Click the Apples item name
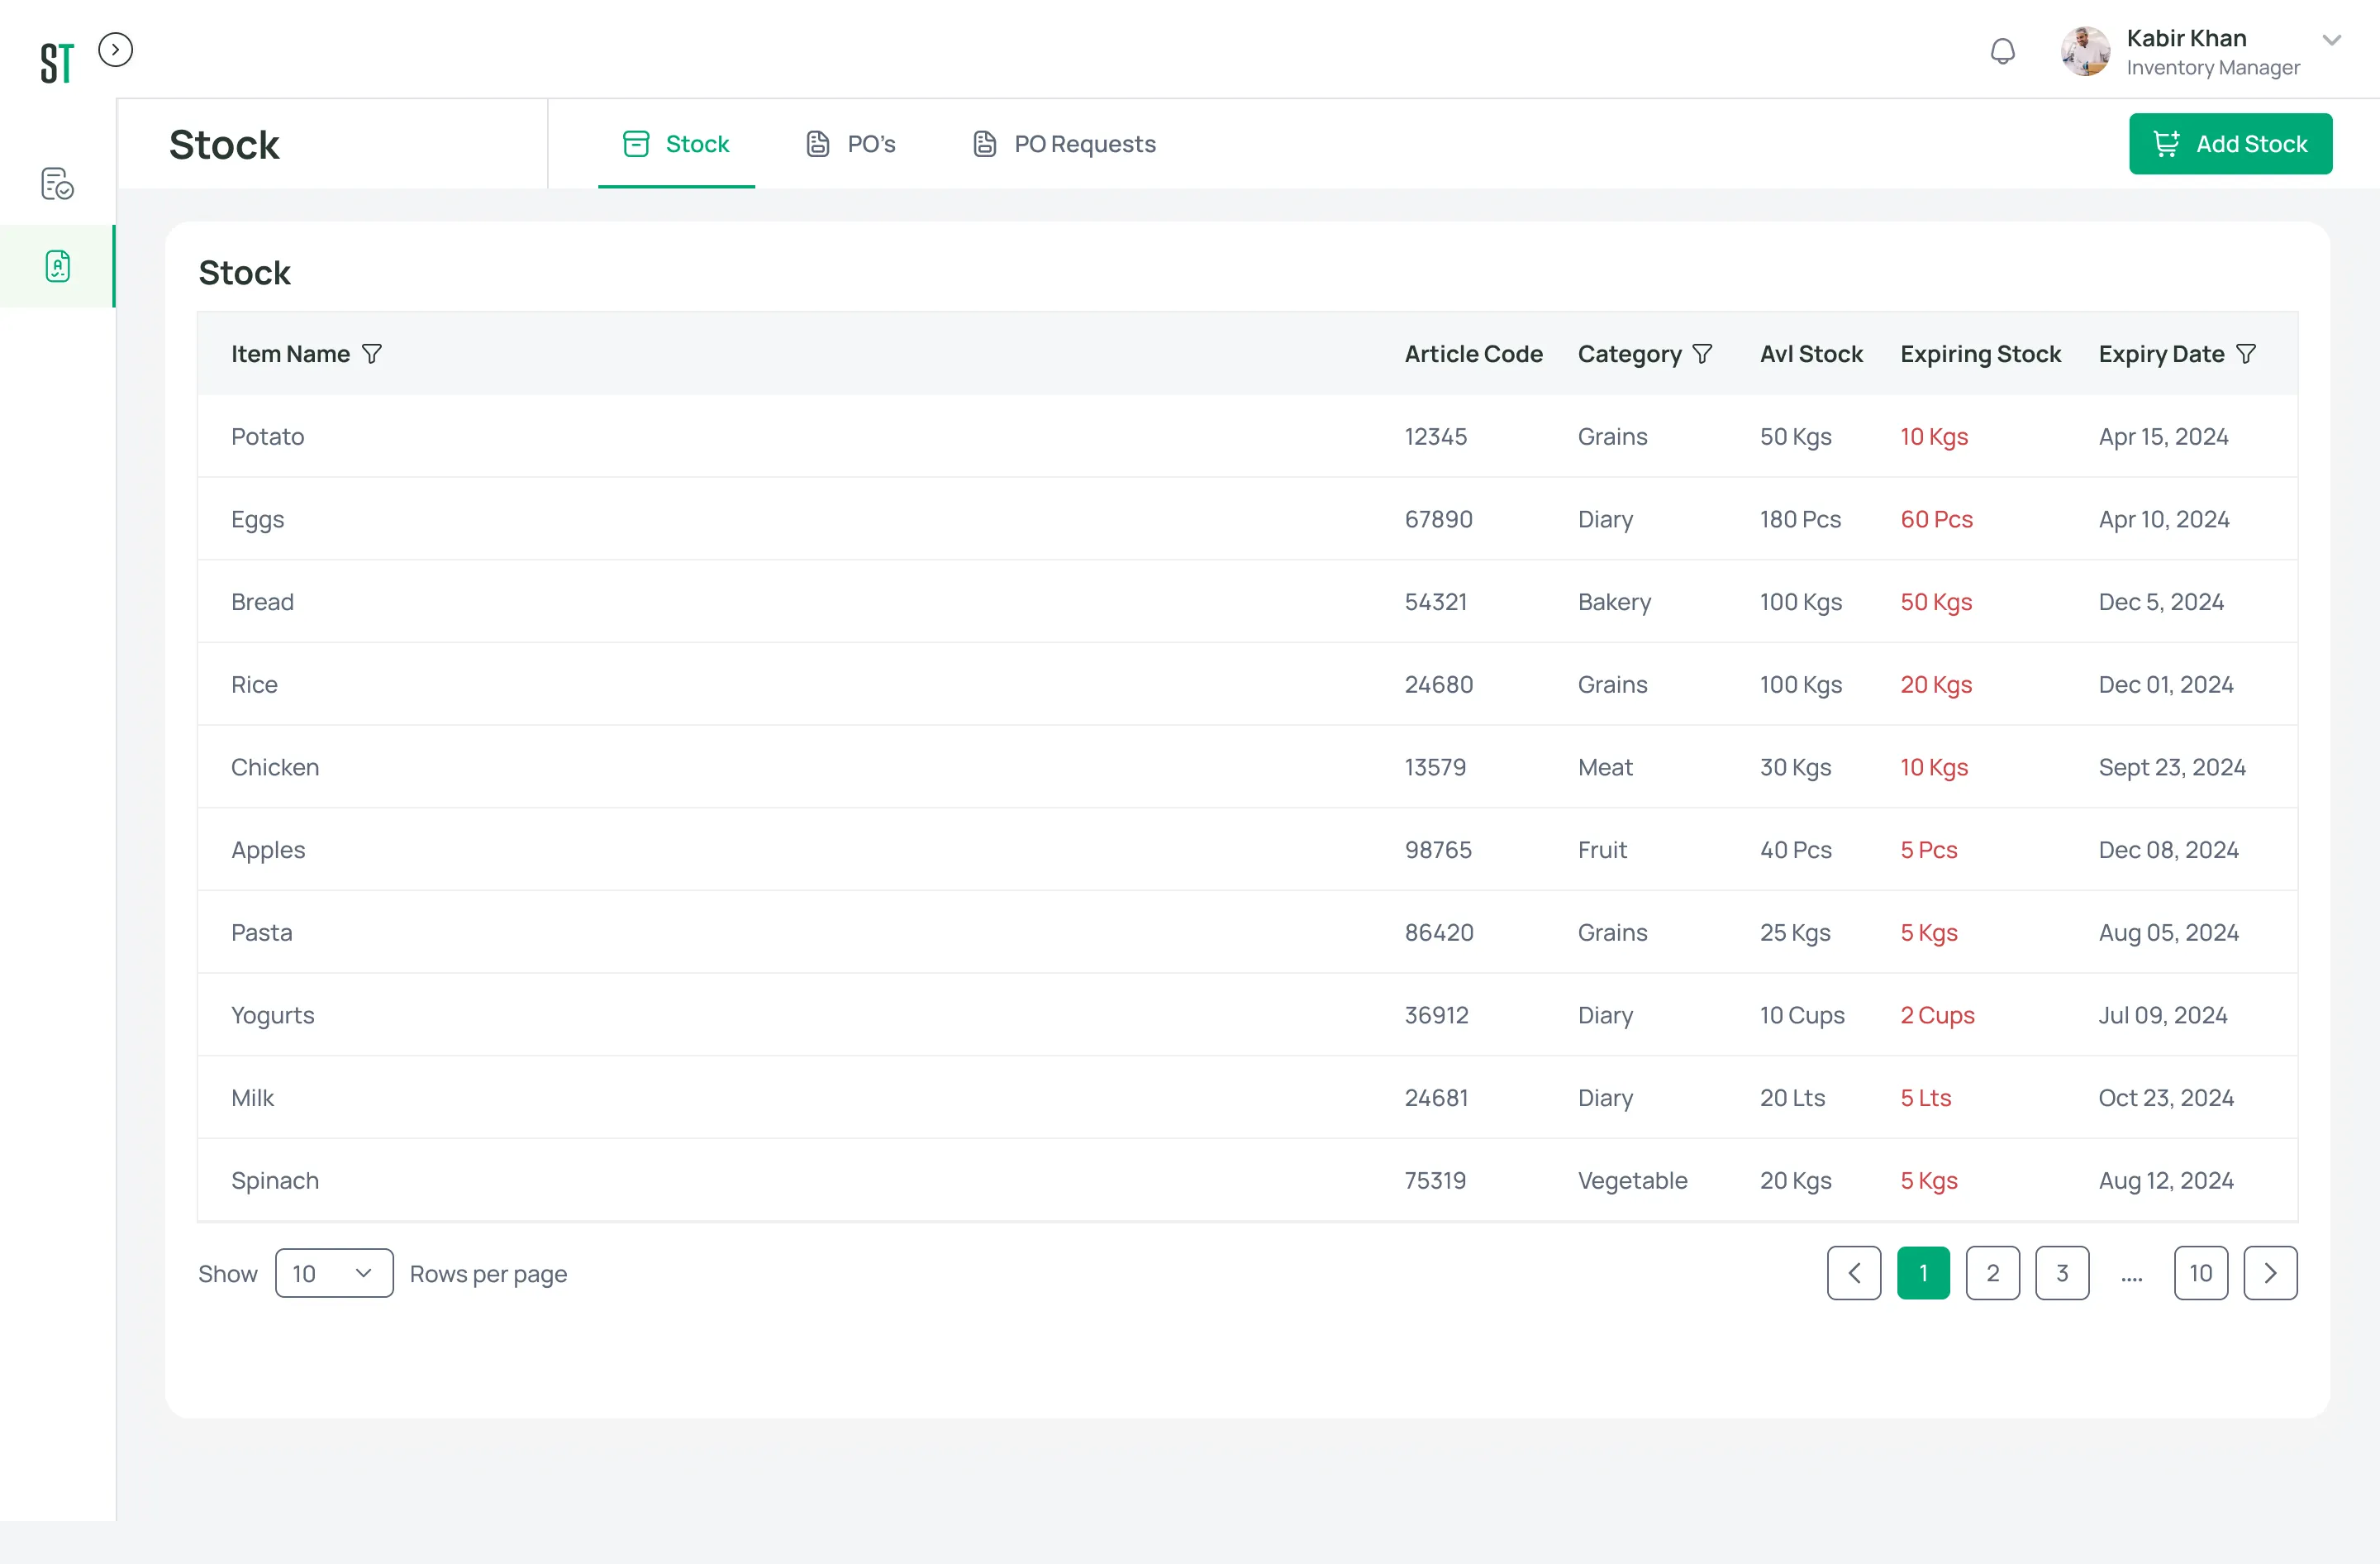Image resolution: width=2380 pixels, height=1564 pixels. 268,850
